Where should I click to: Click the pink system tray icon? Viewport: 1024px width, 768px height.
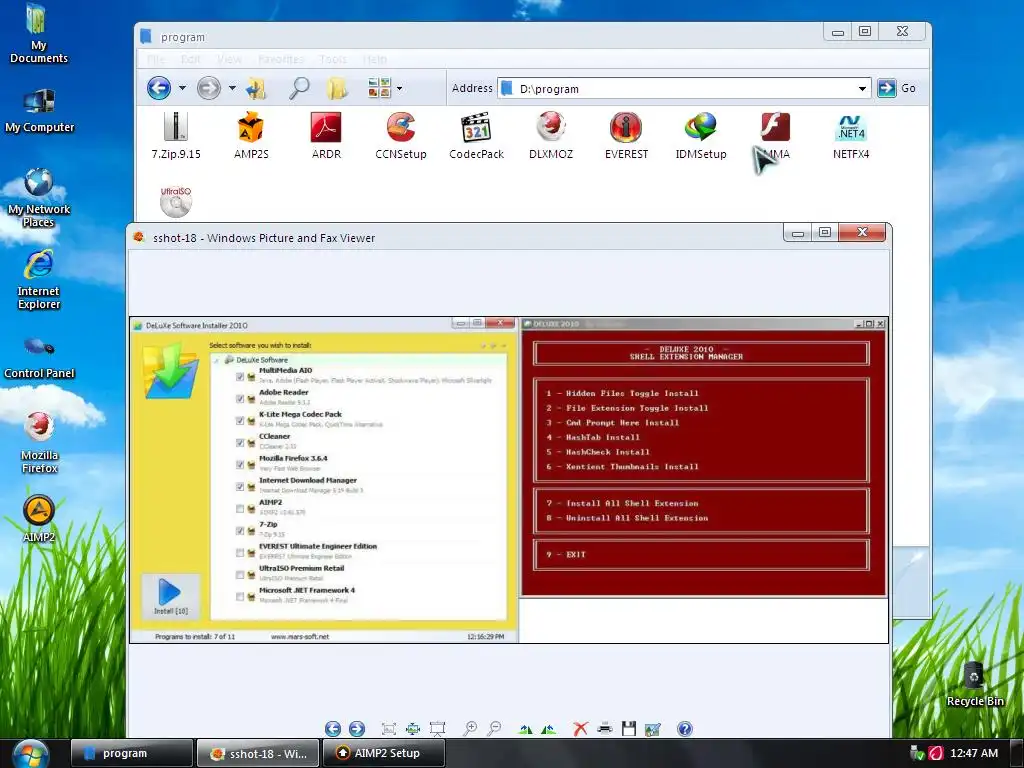pos(936,754)
